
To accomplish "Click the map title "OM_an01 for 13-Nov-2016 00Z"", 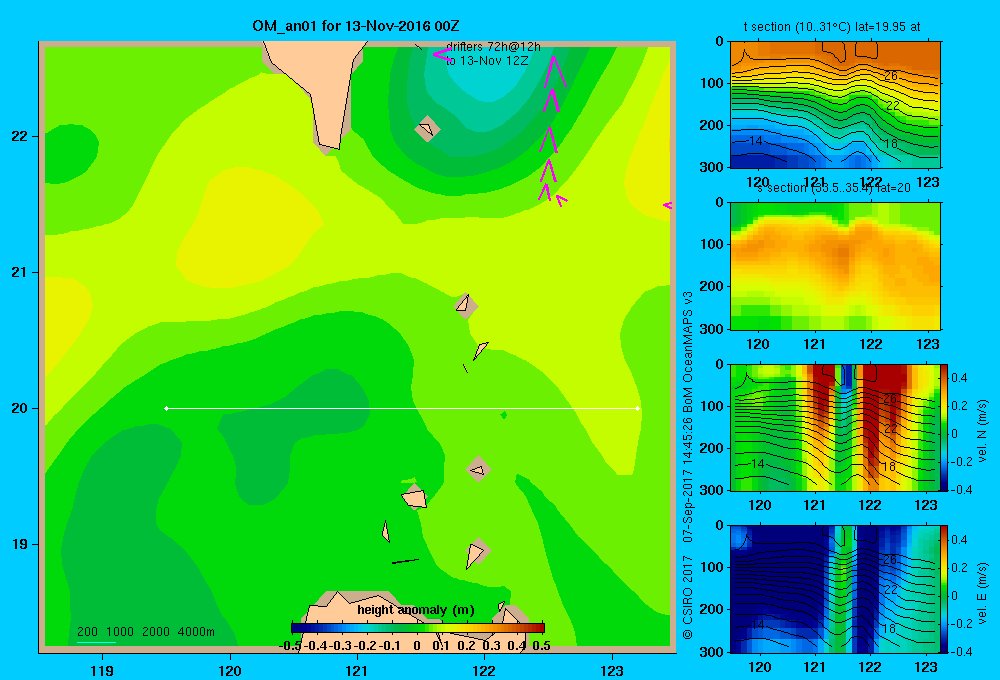I will coord(355,26).
